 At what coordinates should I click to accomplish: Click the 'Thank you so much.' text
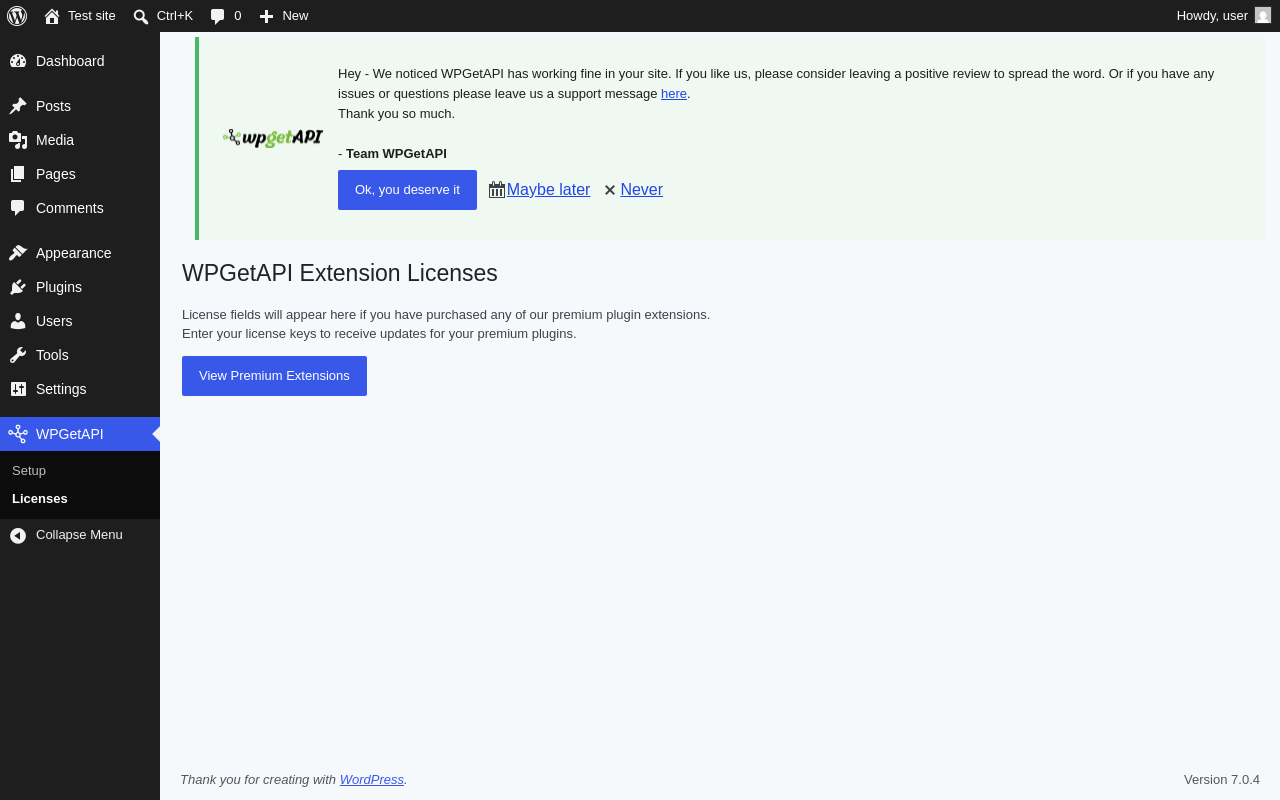coord(396,114)
